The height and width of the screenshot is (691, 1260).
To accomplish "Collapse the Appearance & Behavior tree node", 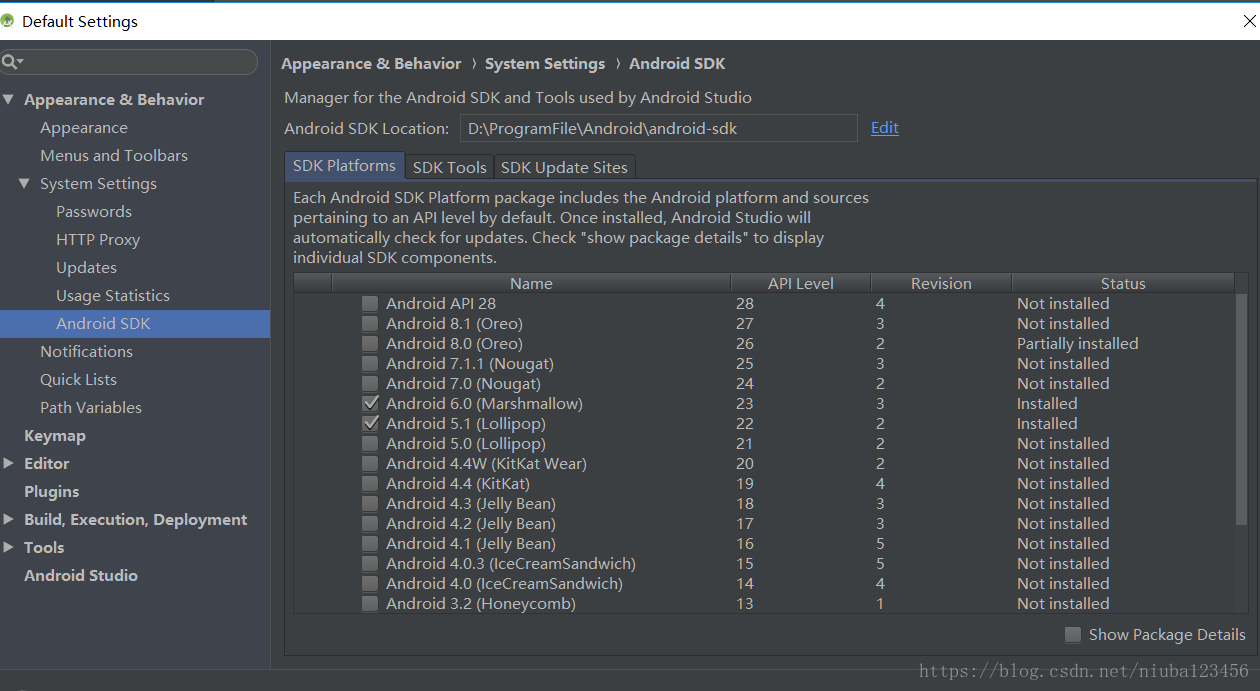I will (9, 99).
